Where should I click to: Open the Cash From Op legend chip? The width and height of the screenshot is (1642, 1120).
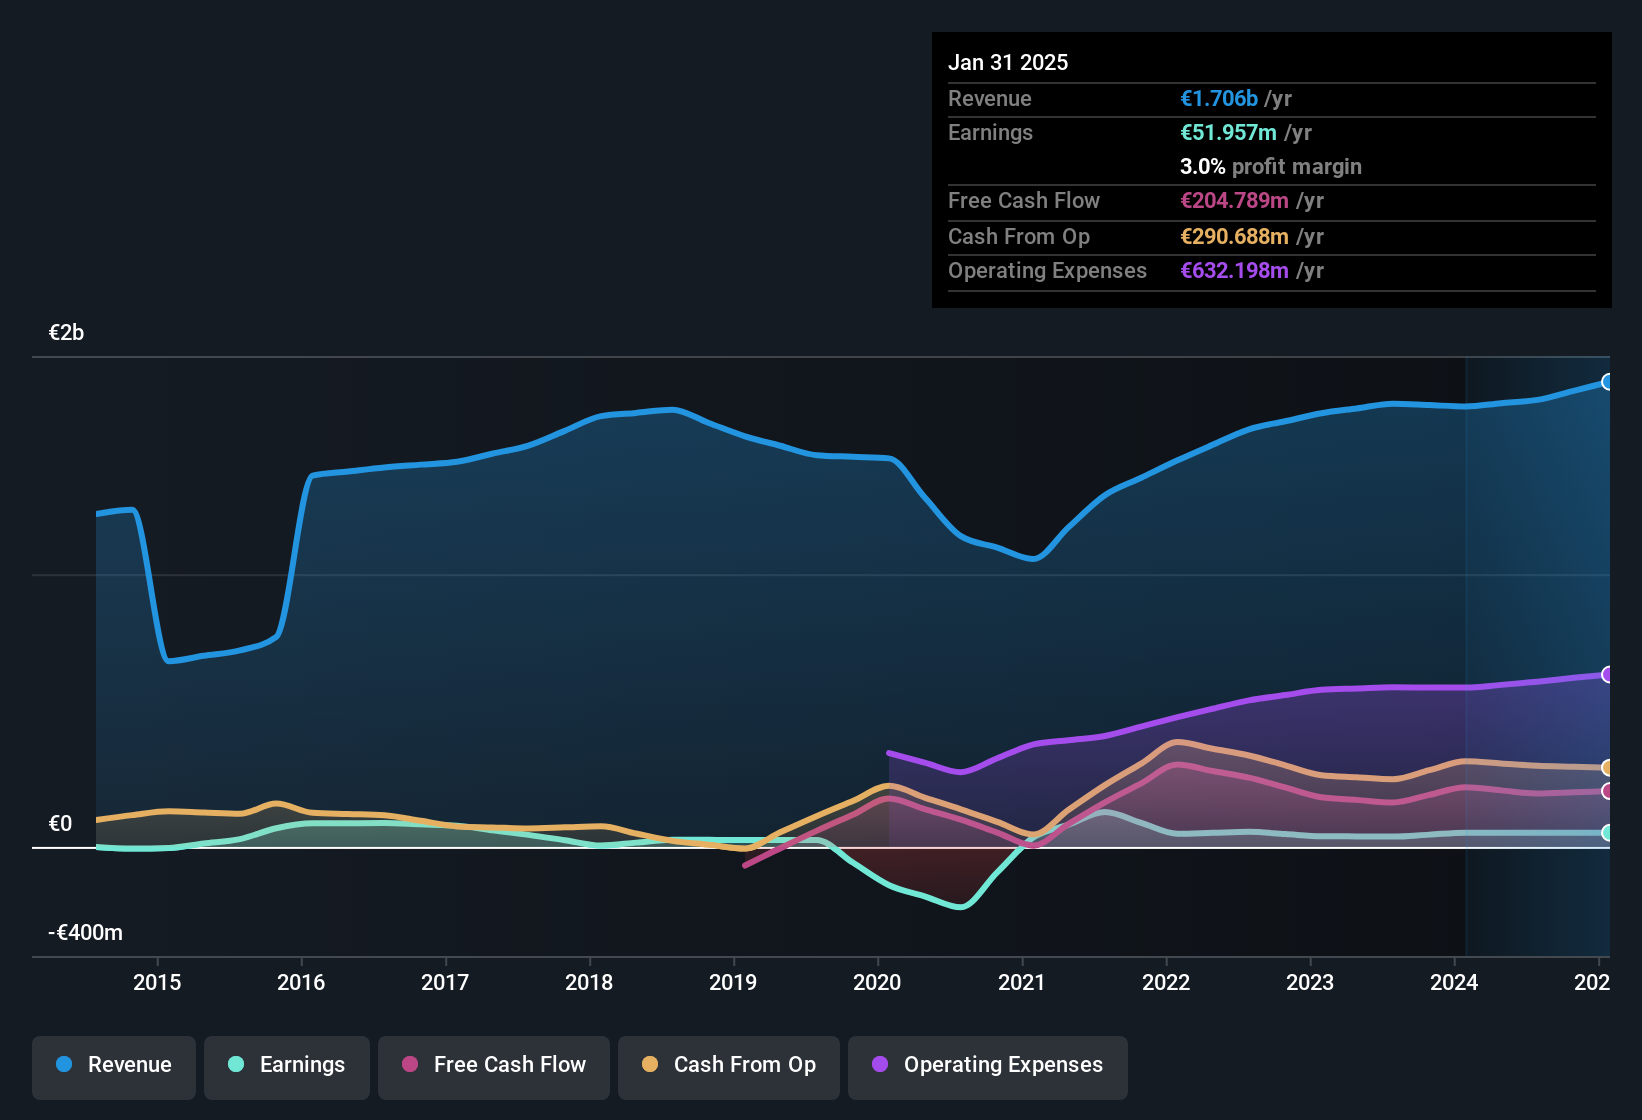[728, 1066]
